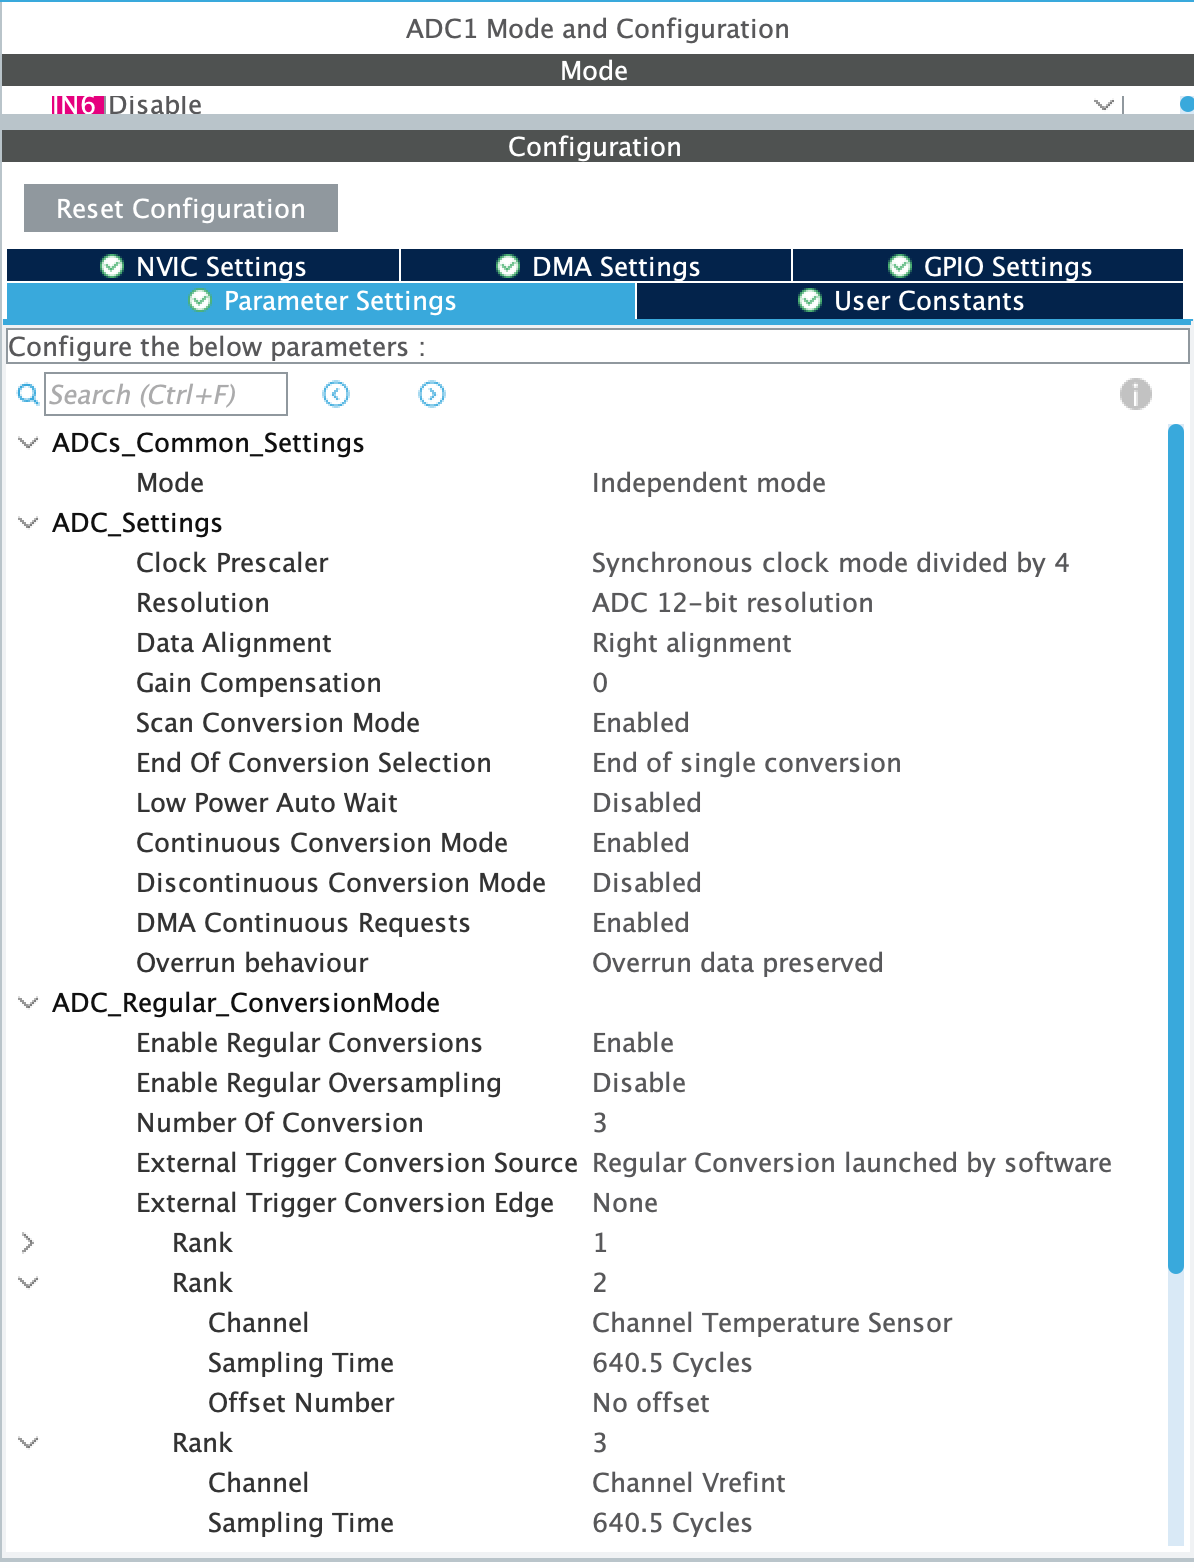Open the info icon for parameter help
The image size is (1194, 1568).
(x=1136, y=395)
